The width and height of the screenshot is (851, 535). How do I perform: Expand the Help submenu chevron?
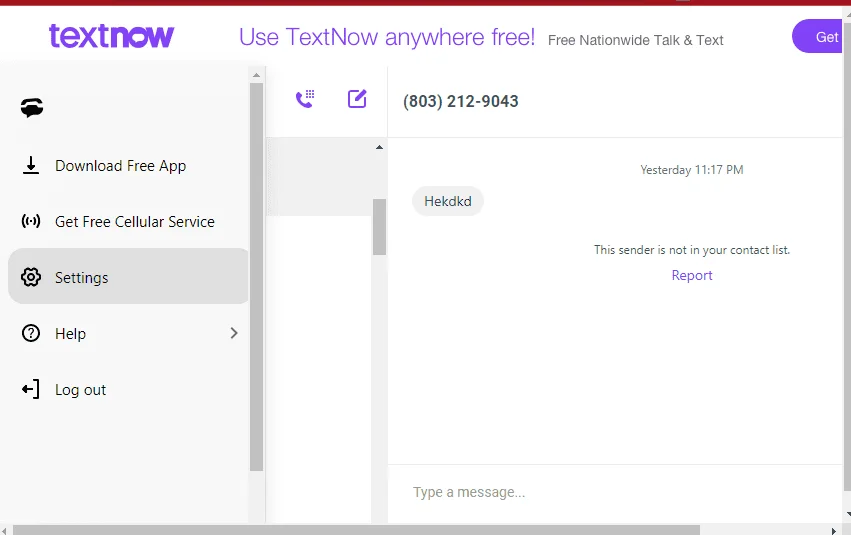[234, 333]
